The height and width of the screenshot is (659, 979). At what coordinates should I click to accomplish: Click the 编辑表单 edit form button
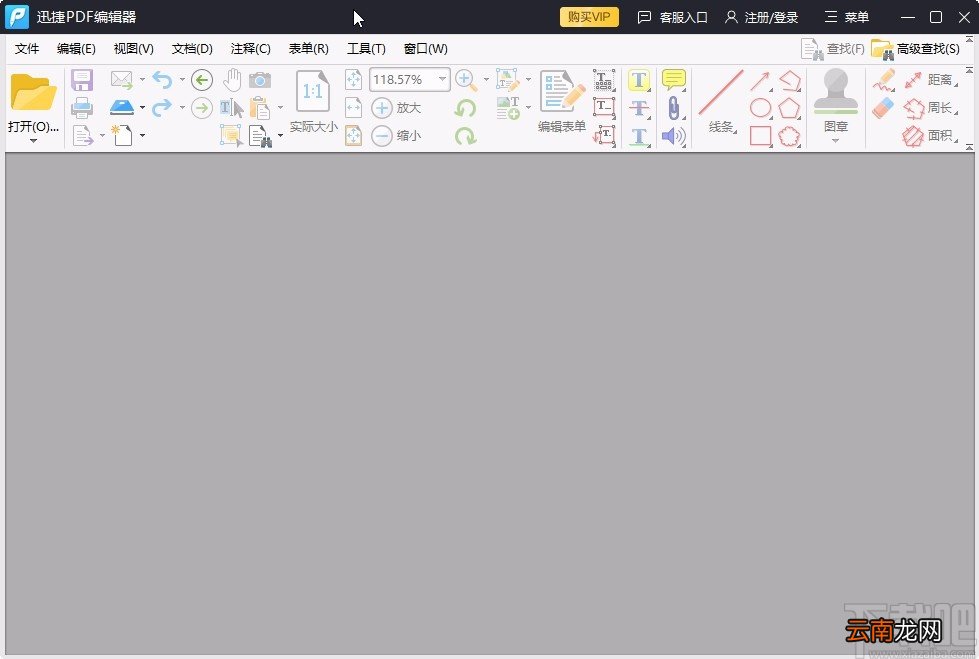(x=561, y=101)
